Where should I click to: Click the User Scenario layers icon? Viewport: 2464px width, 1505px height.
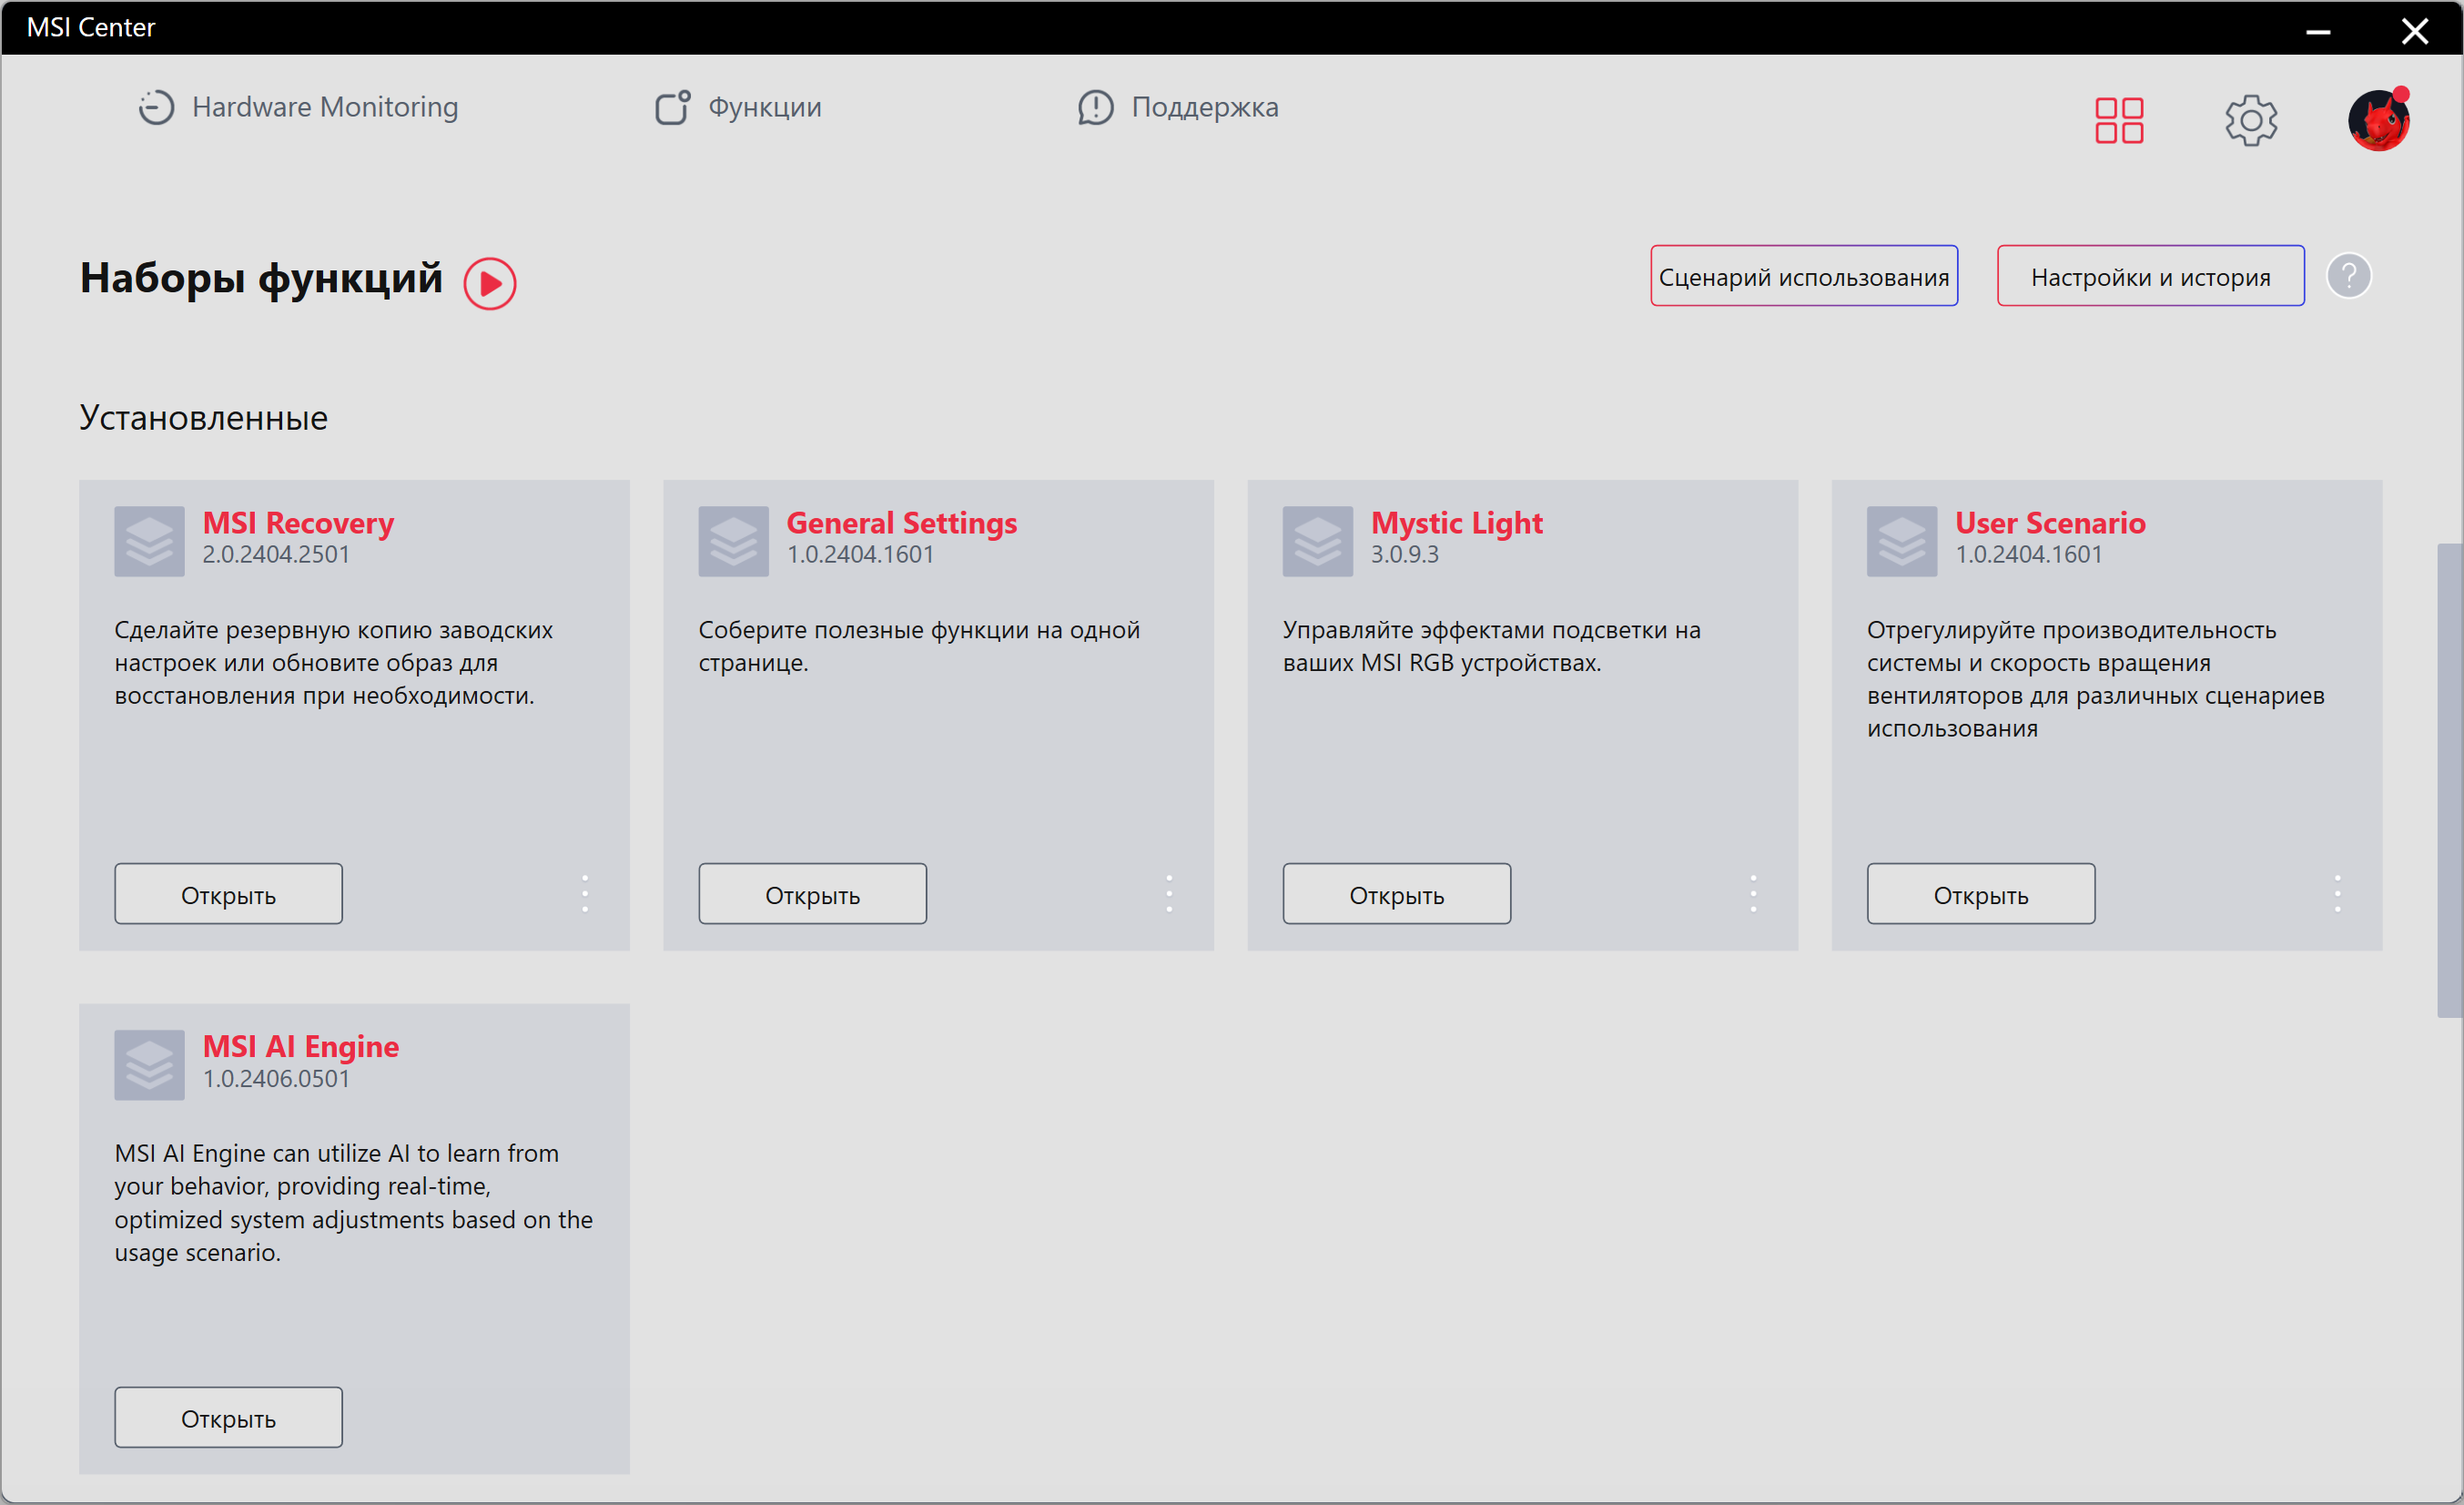pyautogui.click(x=1901, y=541)
